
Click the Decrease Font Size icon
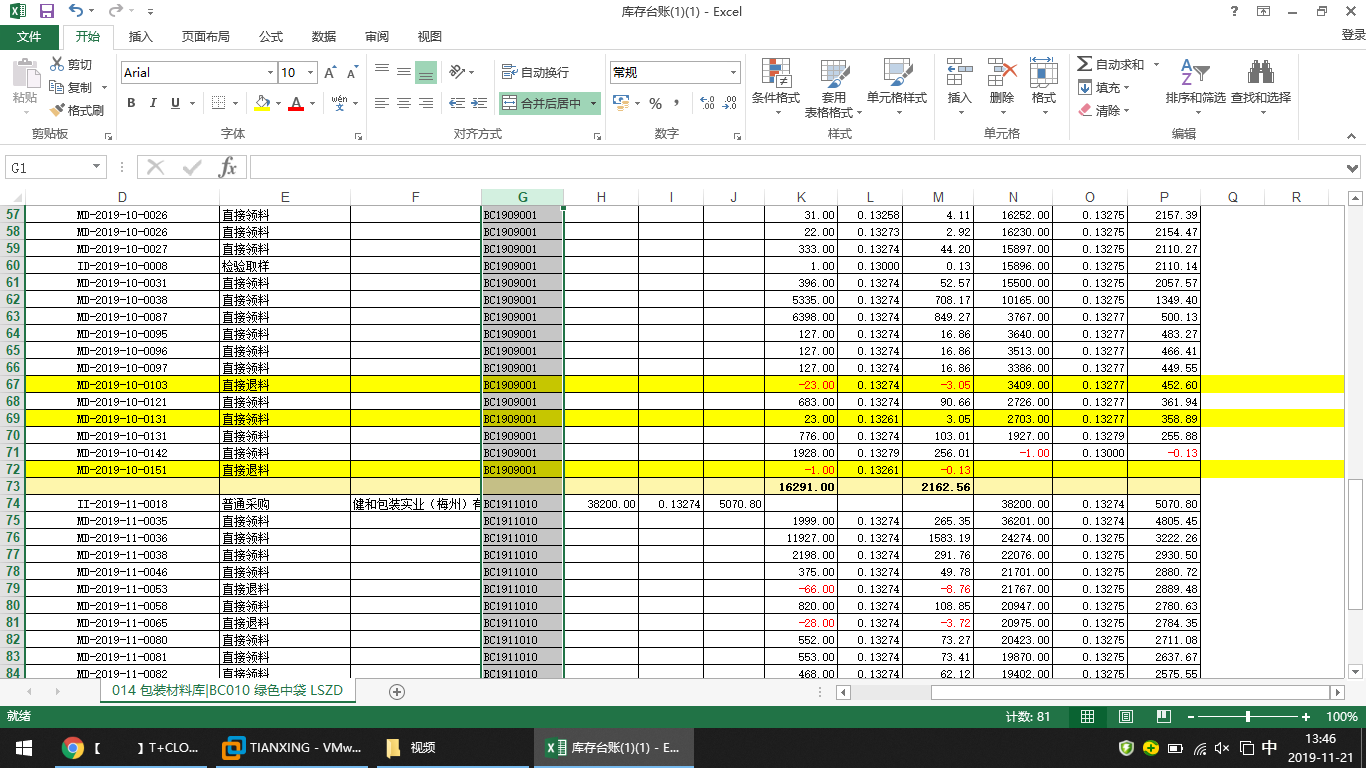352,73
